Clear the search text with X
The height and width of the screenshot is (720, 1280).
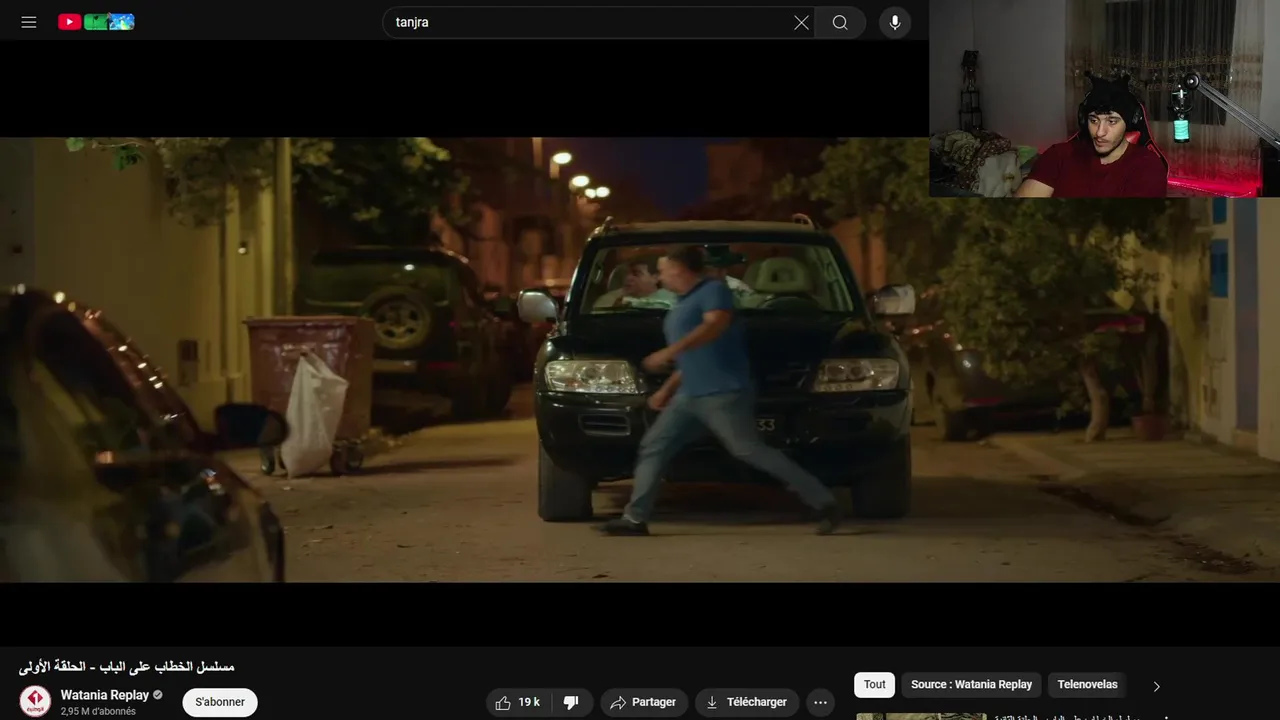(x=801, y=22)
